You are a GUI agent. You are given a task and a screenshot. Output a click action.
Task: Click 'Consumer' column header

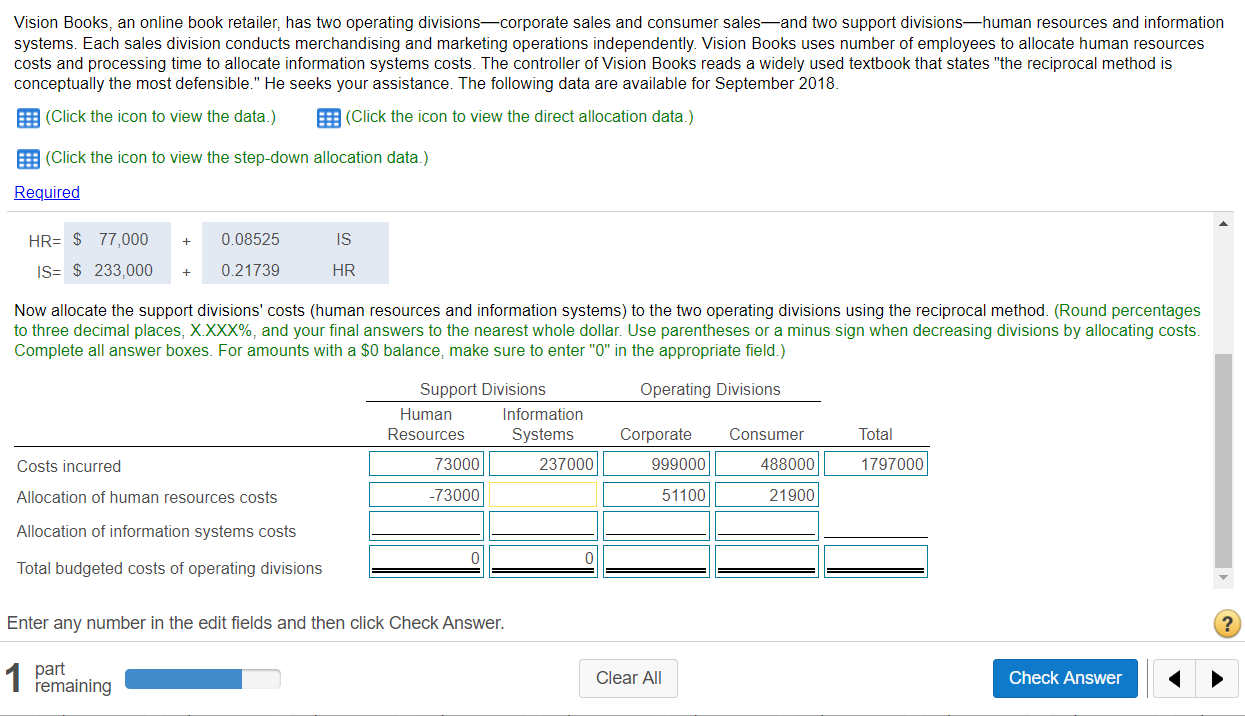click(766, 434)
